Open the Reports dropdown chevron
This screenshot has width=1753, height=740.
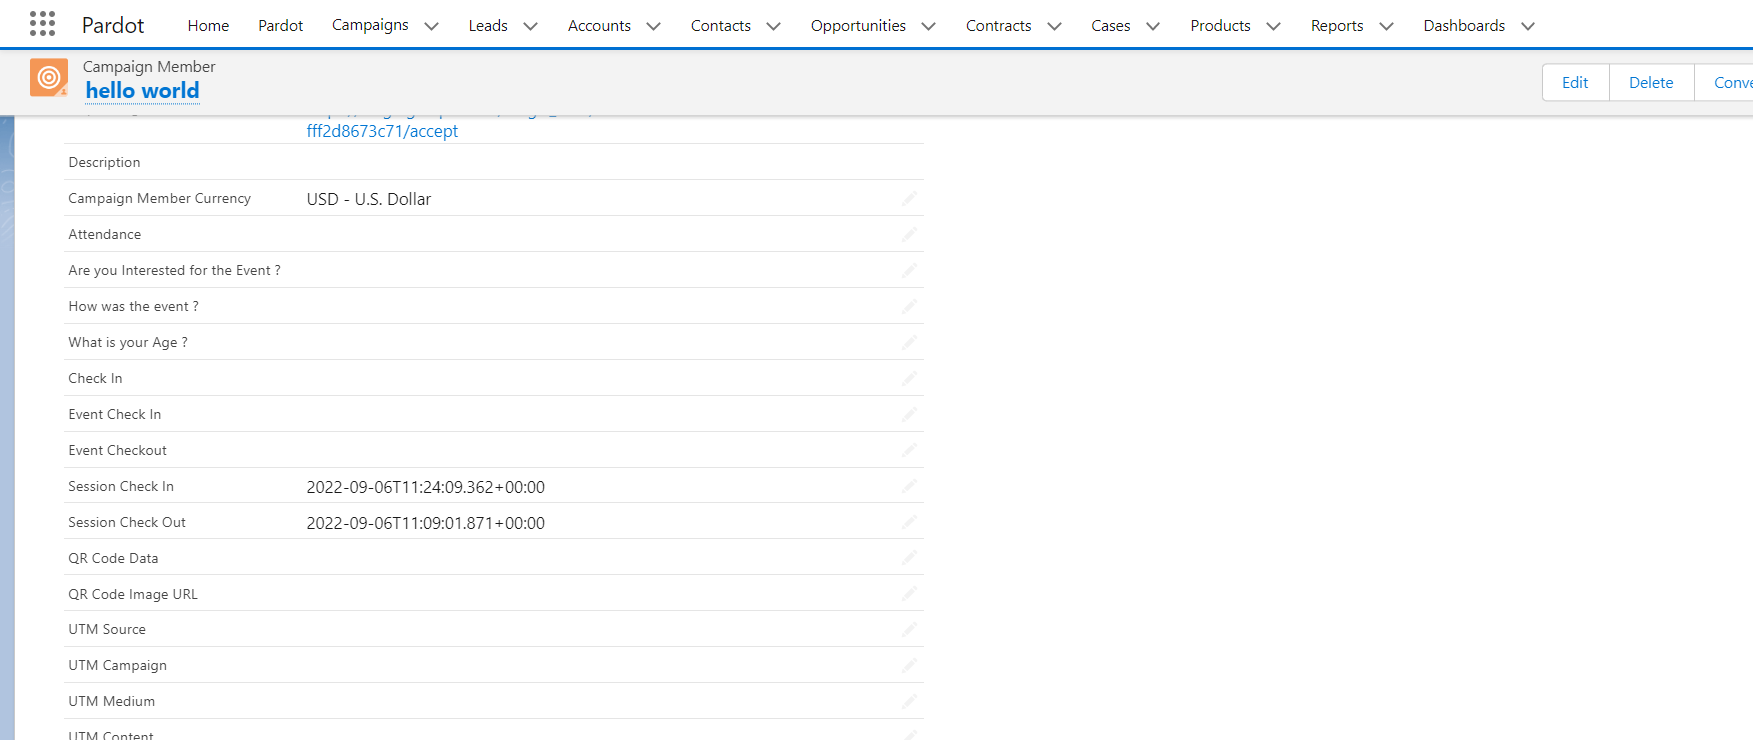pyautogui.click(x=1386, y=26)
